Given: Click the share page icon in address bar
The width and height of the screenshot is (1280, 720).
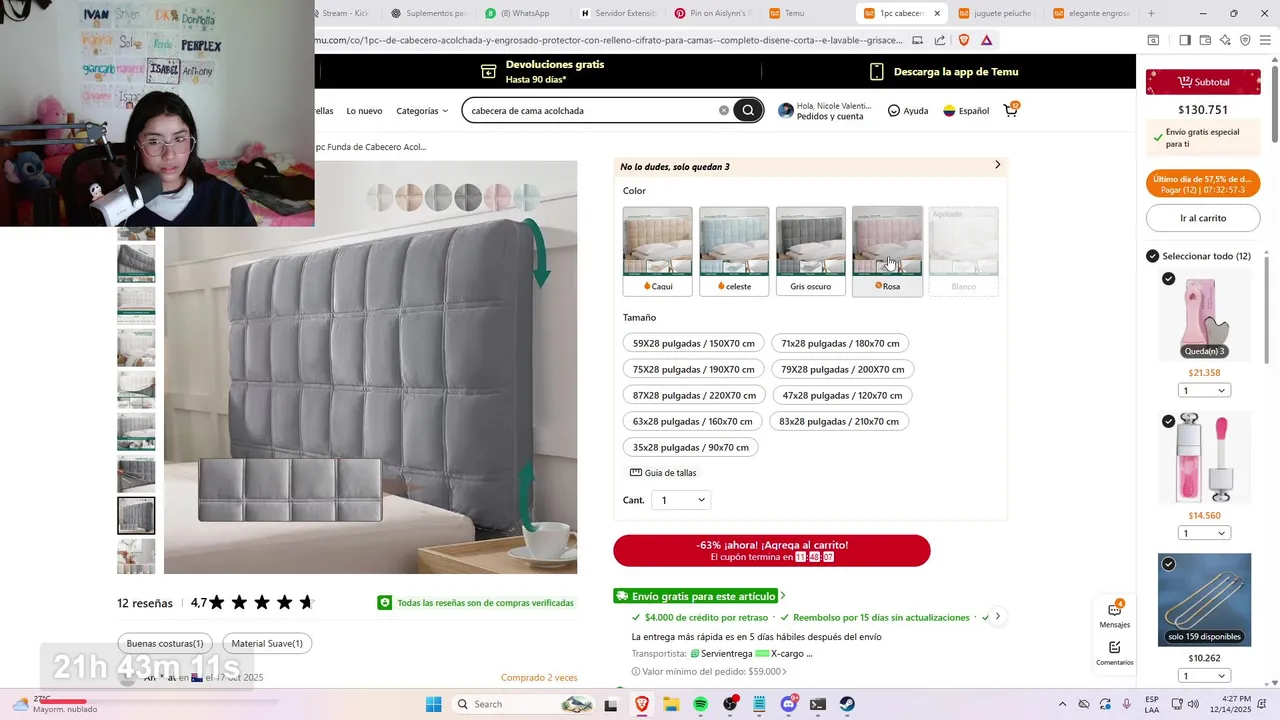Looking at the screenshot, I should pos(940,40).
